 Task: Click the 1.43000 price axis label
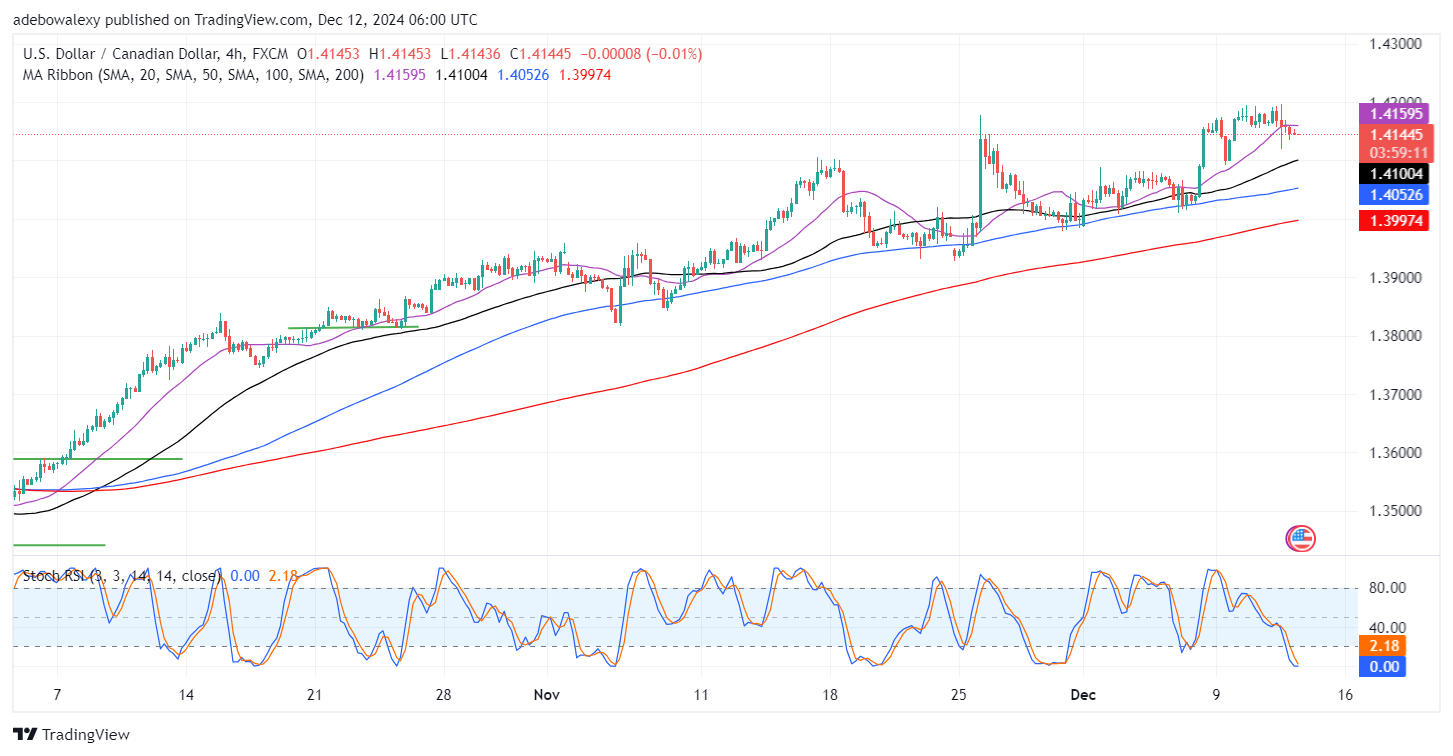[x=1396, y=44]
